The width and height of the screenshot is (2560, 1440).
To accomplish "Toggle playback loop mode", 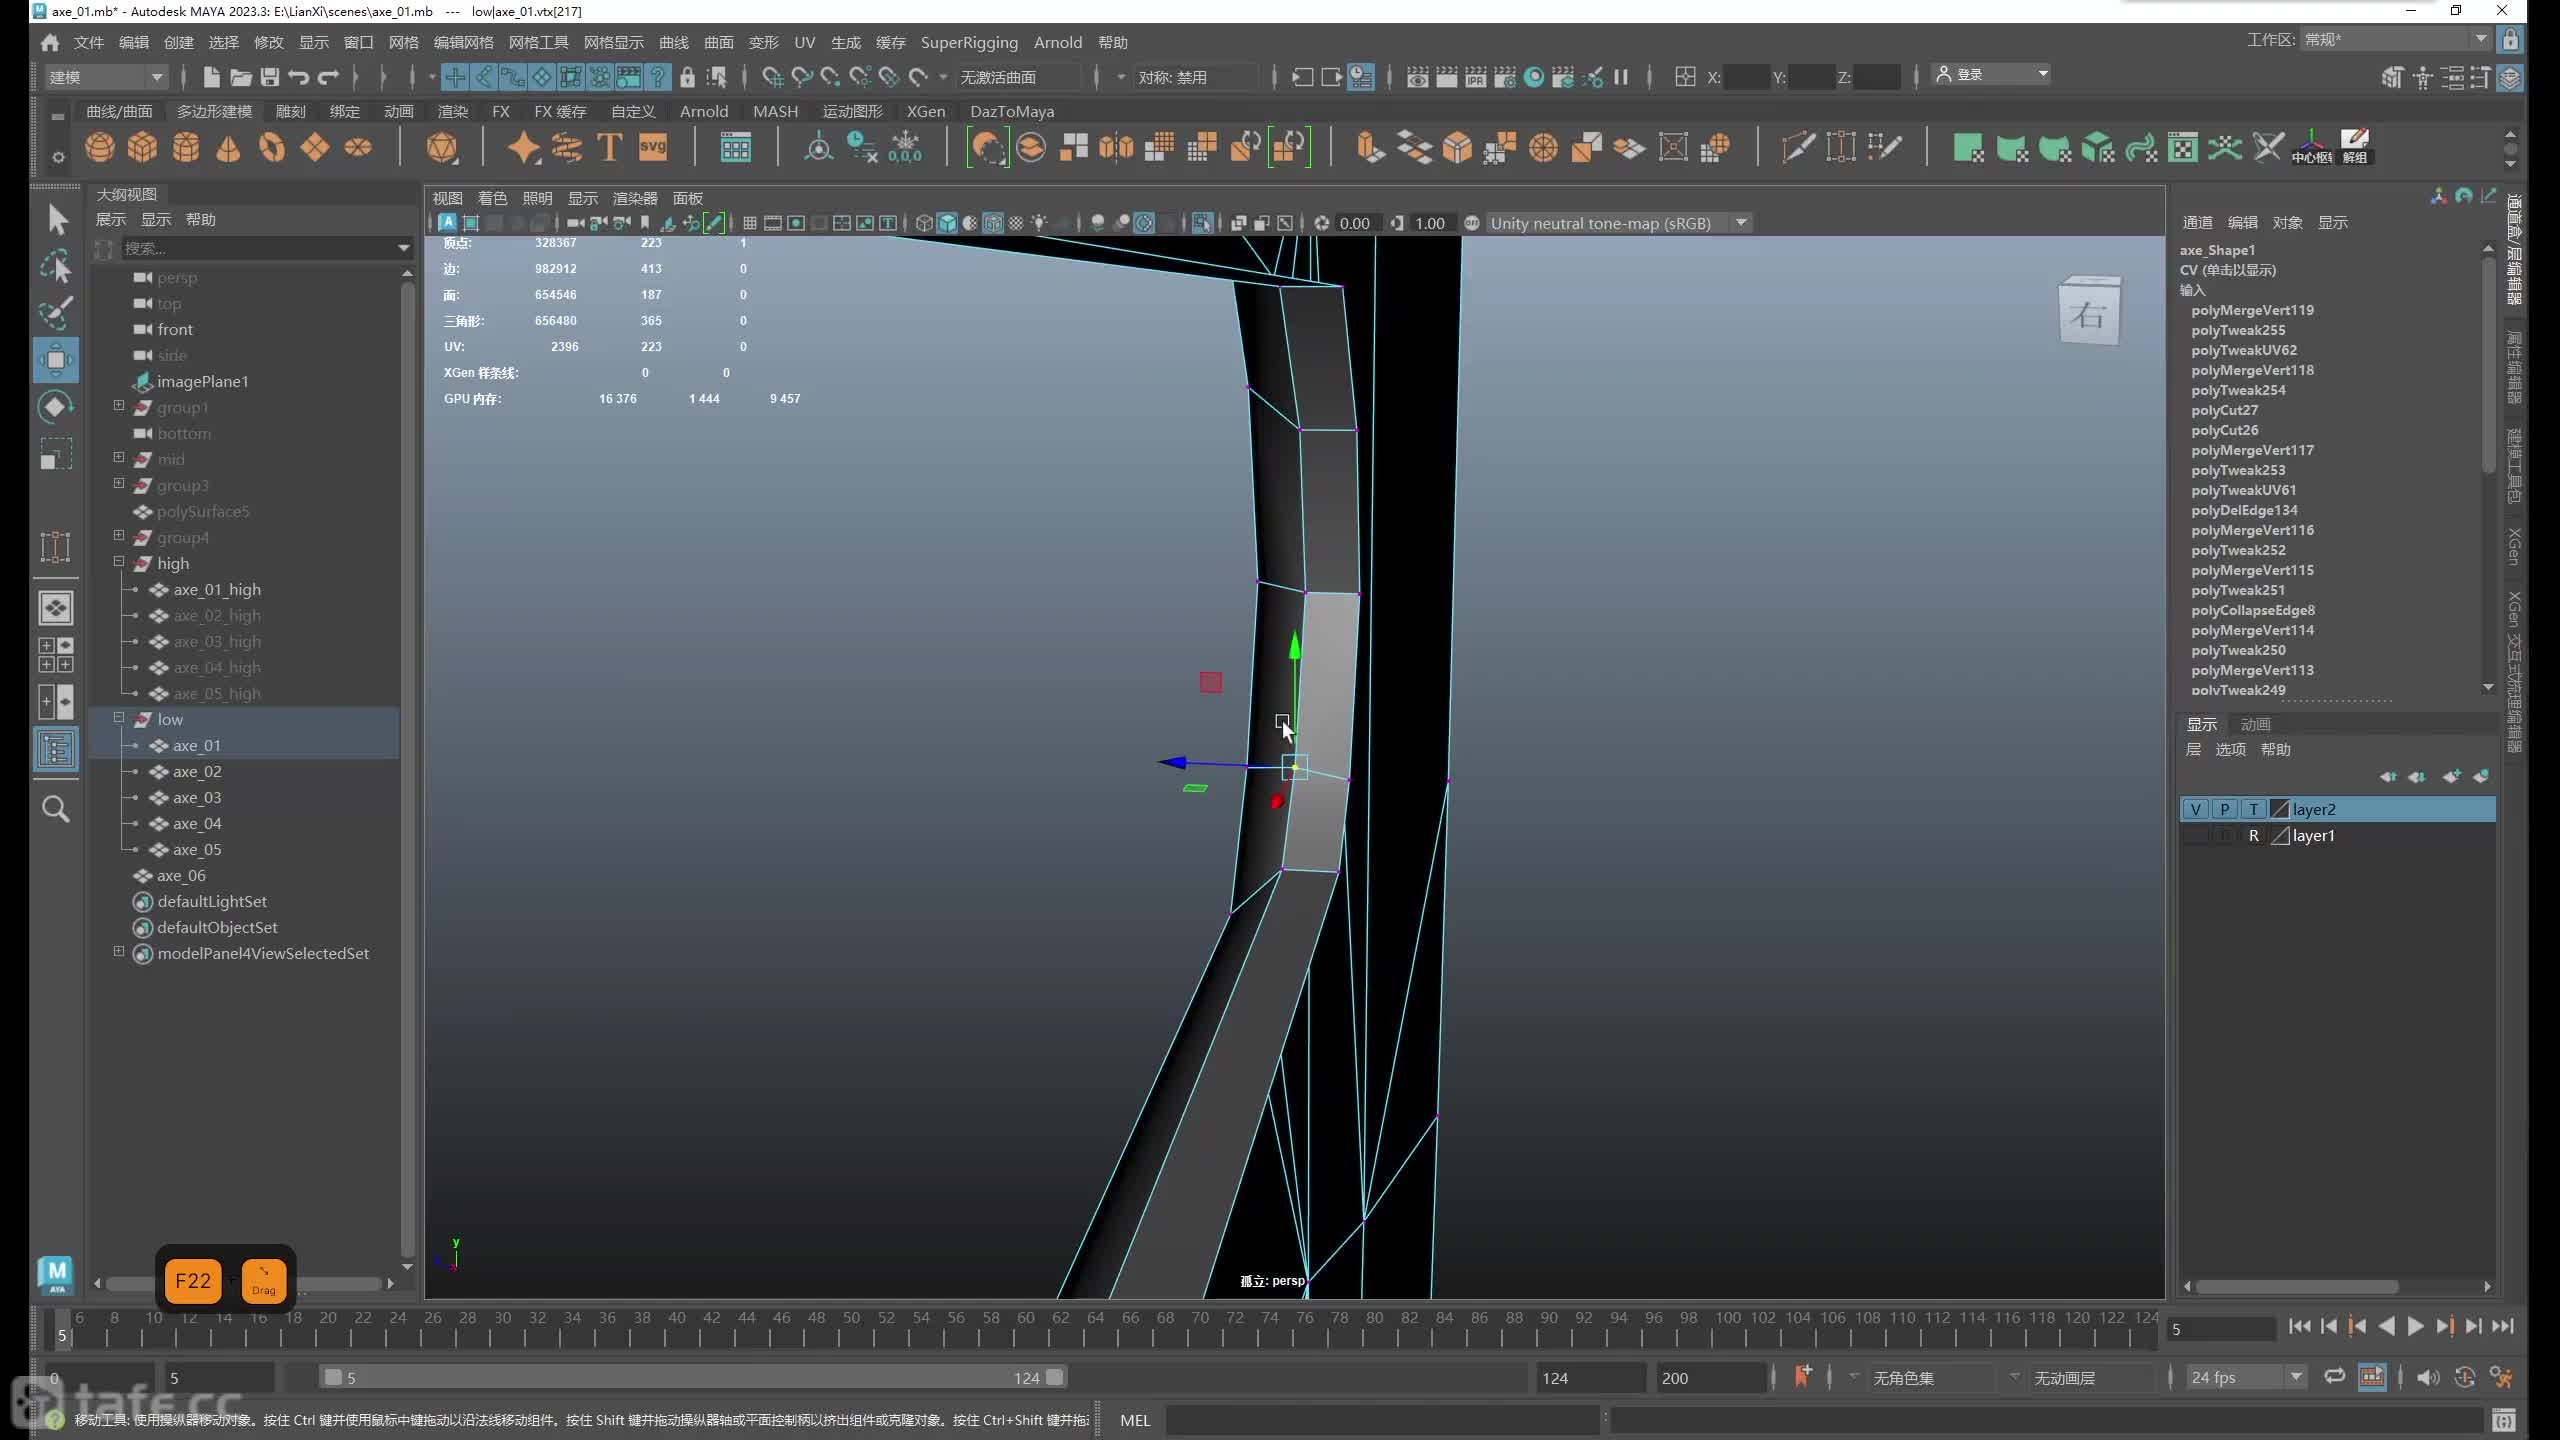I will (x=2335, y=1377).
